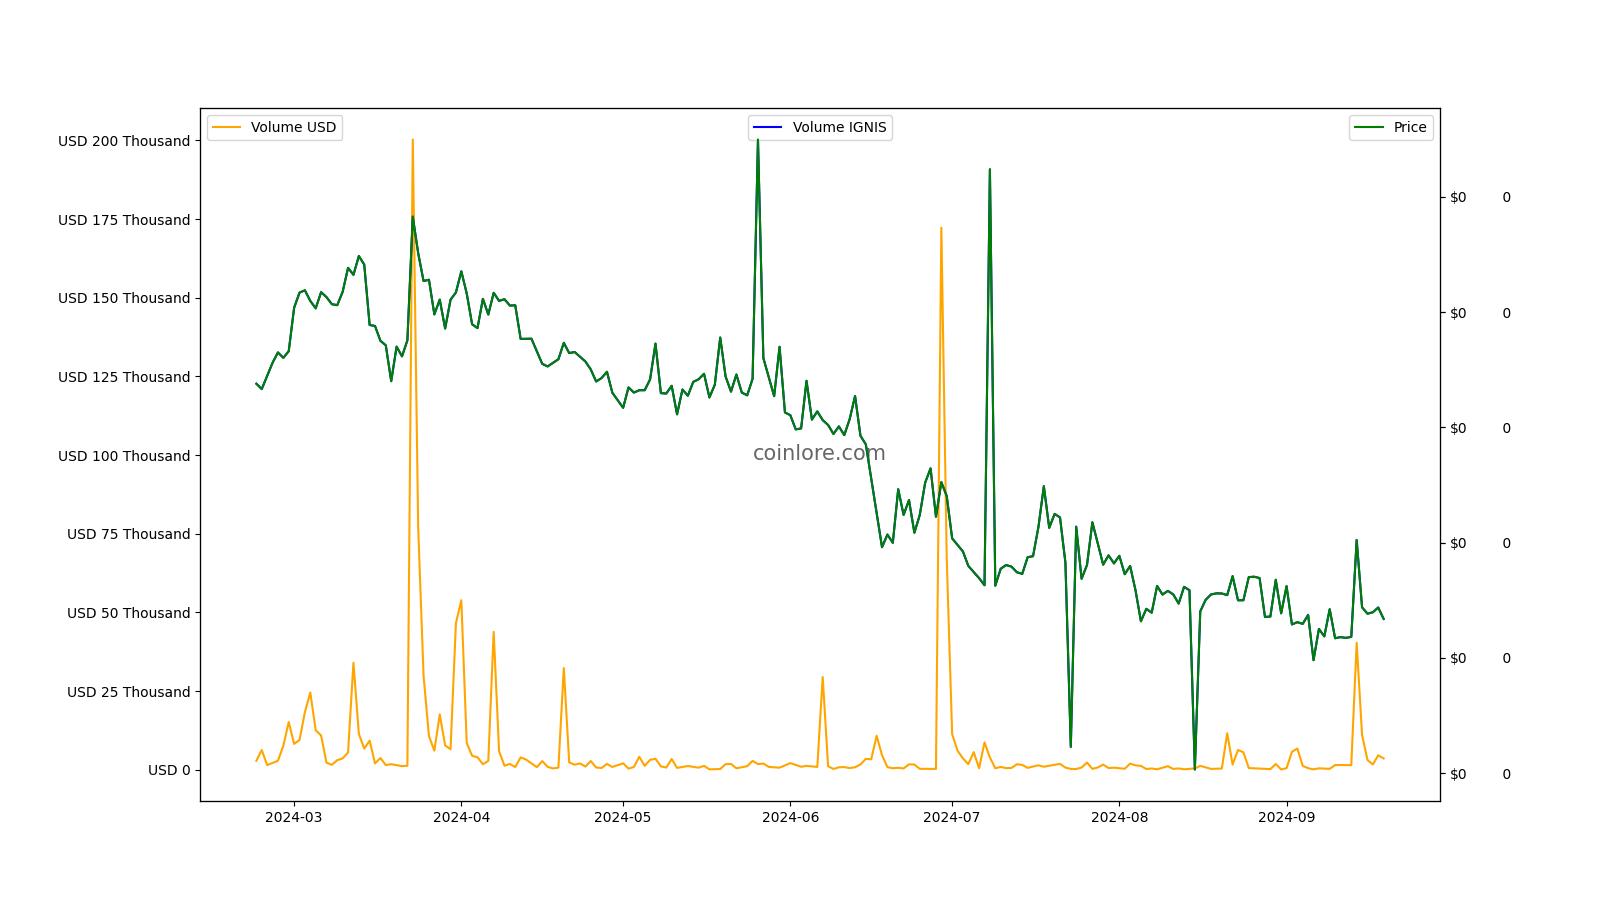The width and height of the screenshot is (1600, 900).
Task: Click the 2024-08 date label
Action: point(1120,817)
